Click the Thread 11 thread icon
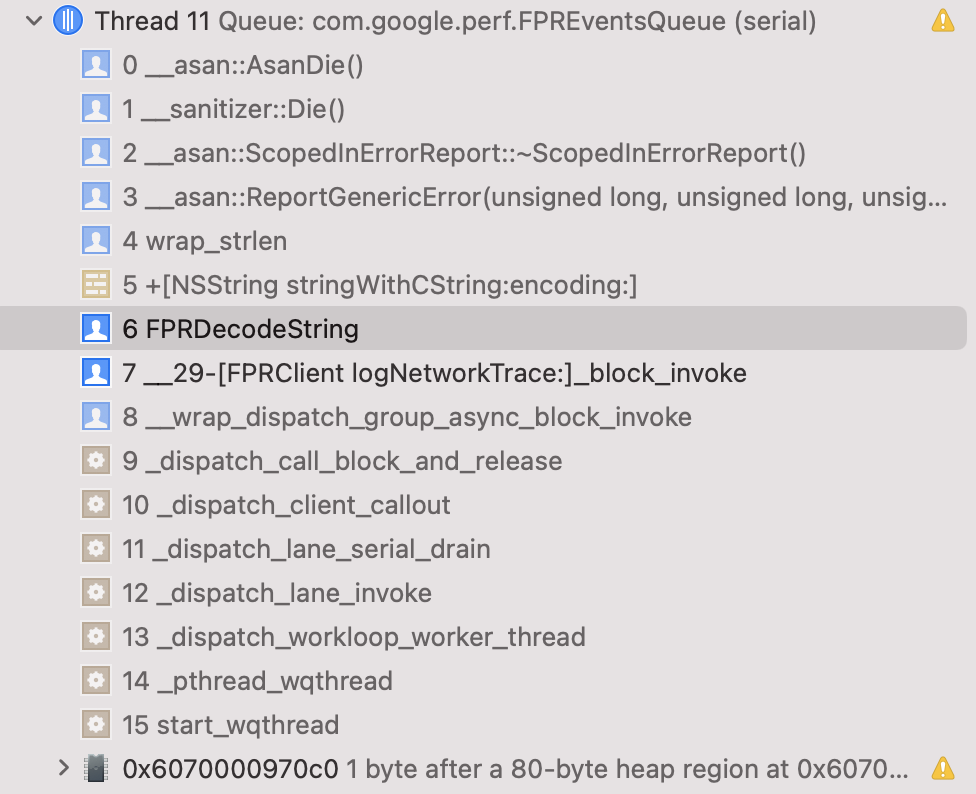Viewport: 976px width, 794px height. tap(68, 20)
